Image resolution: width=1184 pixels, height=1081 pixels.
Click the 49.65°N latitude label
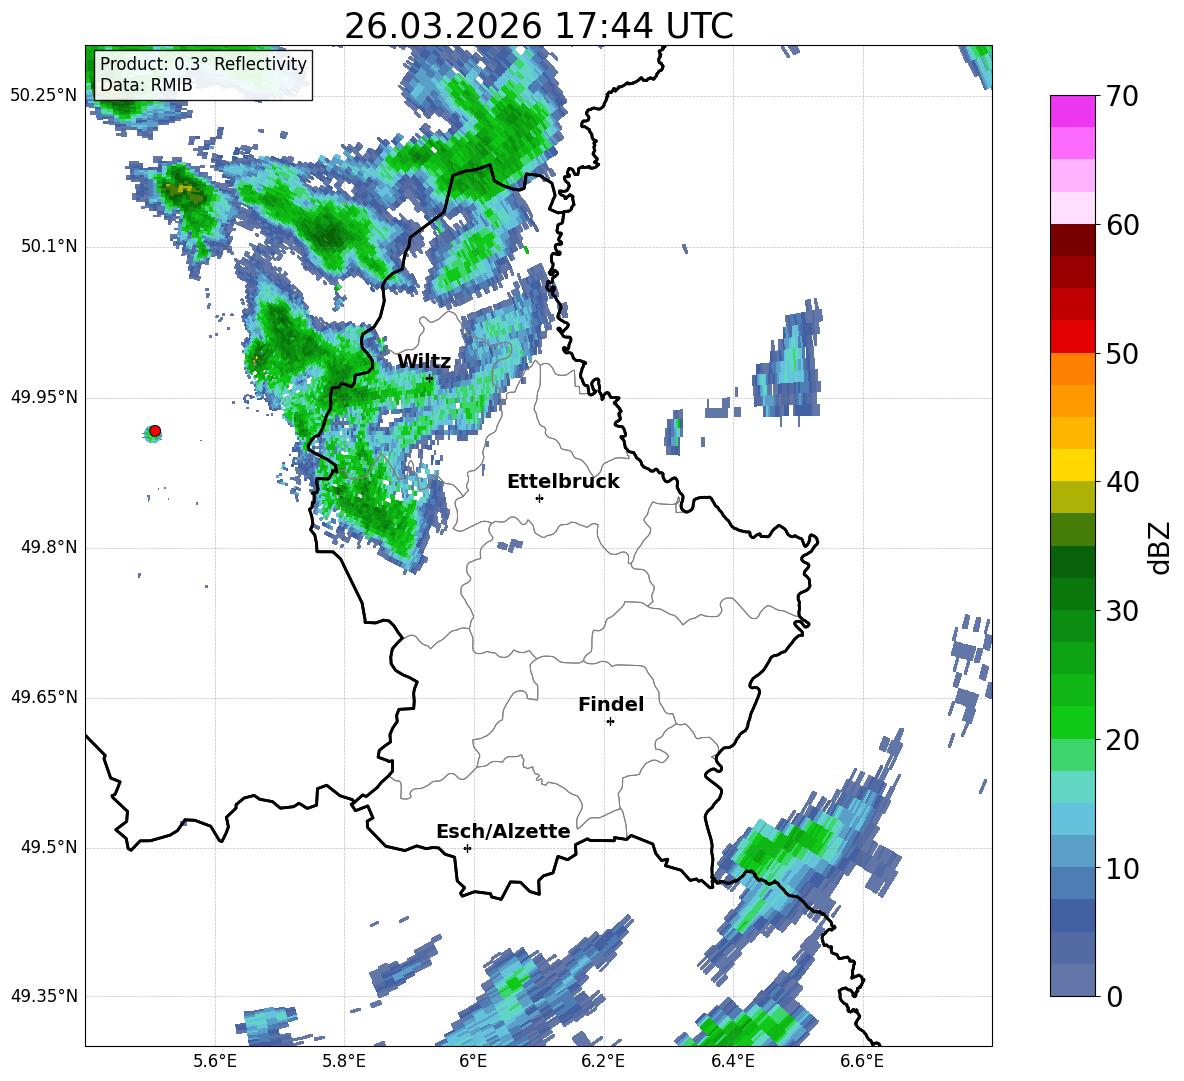click(x=44, y=697)
